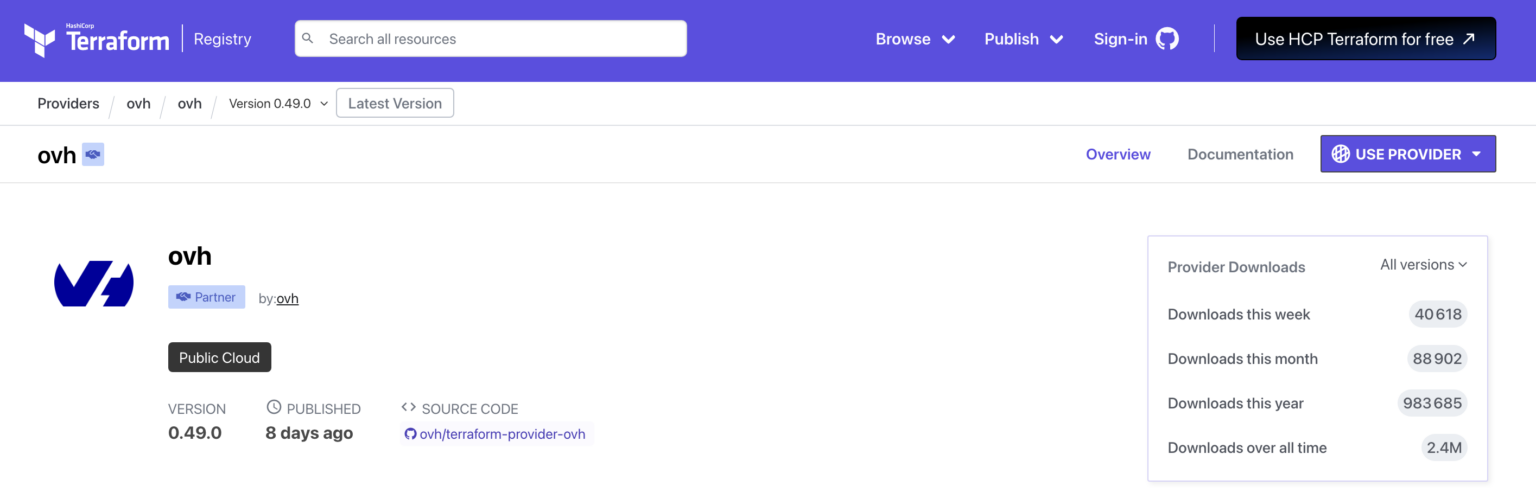Open the Publish dropdown menu
This screenshot has width=1536, height=499.
(x=1024, y=39)
